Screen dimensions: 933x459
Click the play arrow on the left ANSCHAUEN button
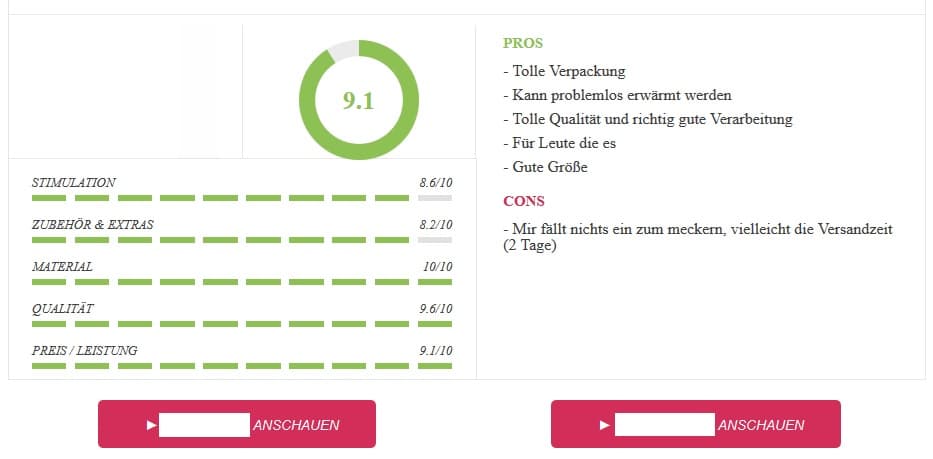pyautogui.click(x=152, y=425)
